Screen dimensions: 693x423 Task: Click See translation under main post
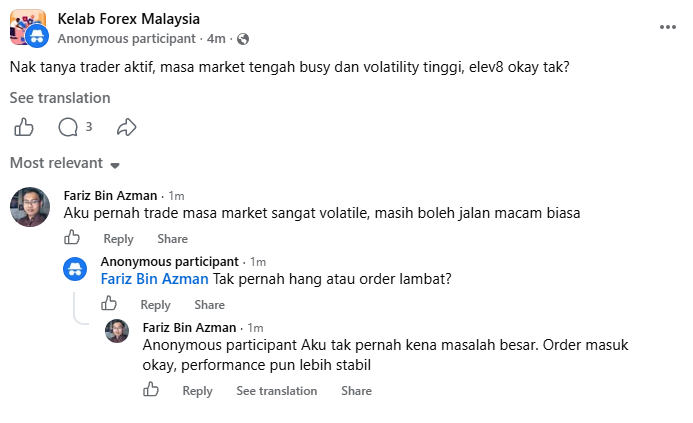pos(60,98)
